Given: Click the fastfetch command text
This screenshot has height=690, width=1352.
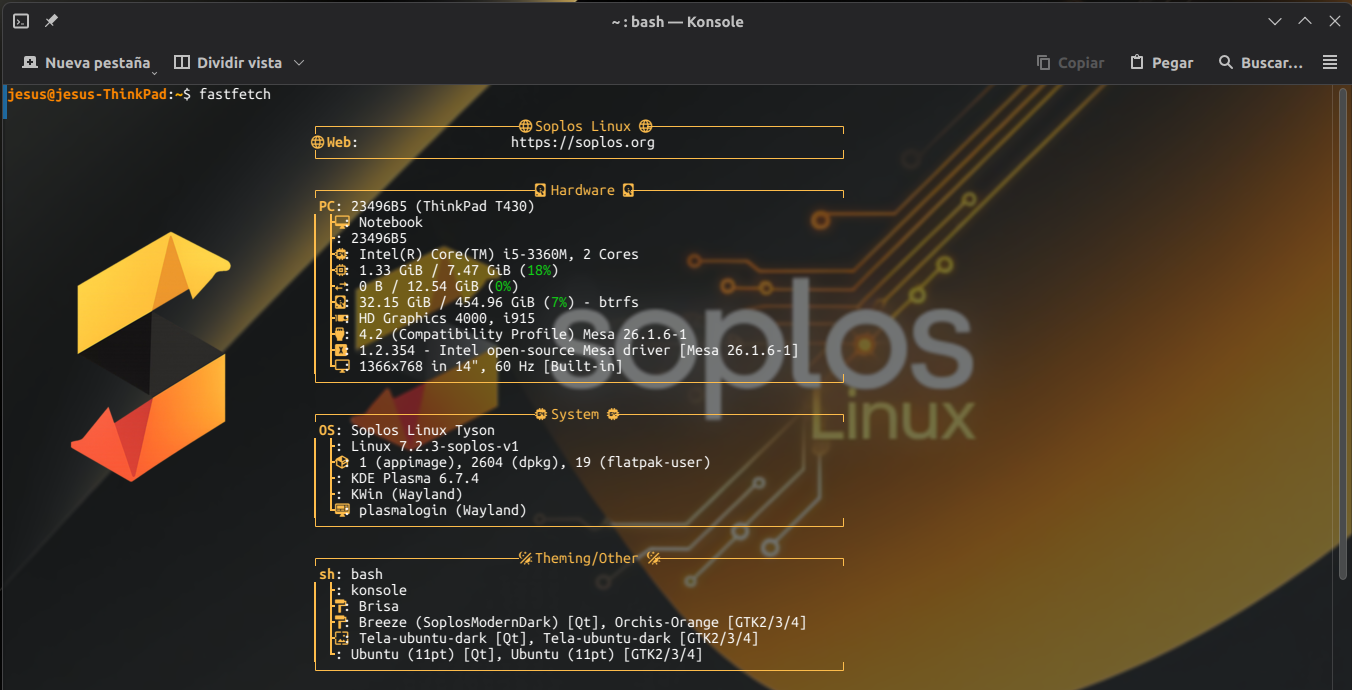Looking at the screenshot, I should [235, 94].
